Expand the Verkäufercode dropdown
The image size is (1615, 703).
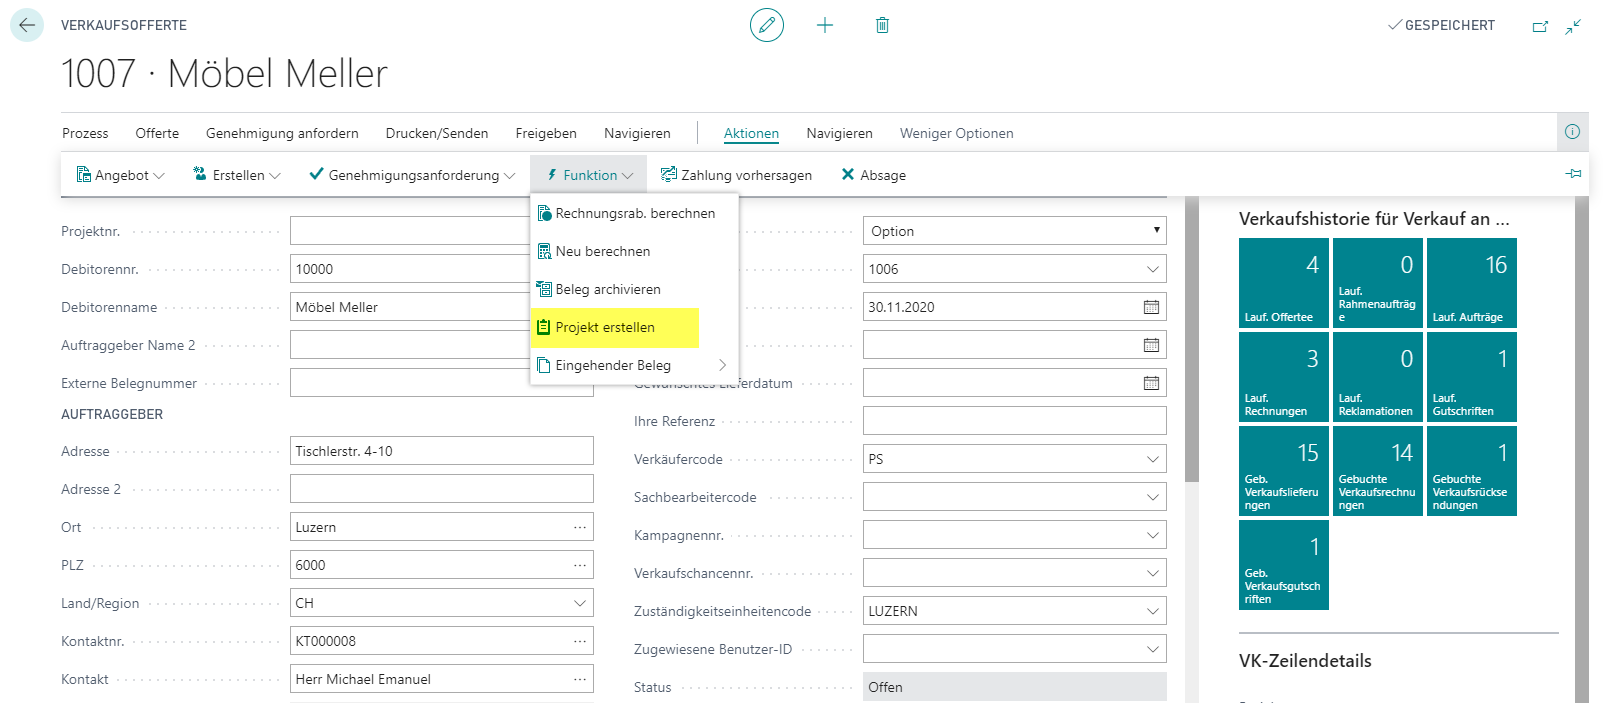coord(1152,459)
